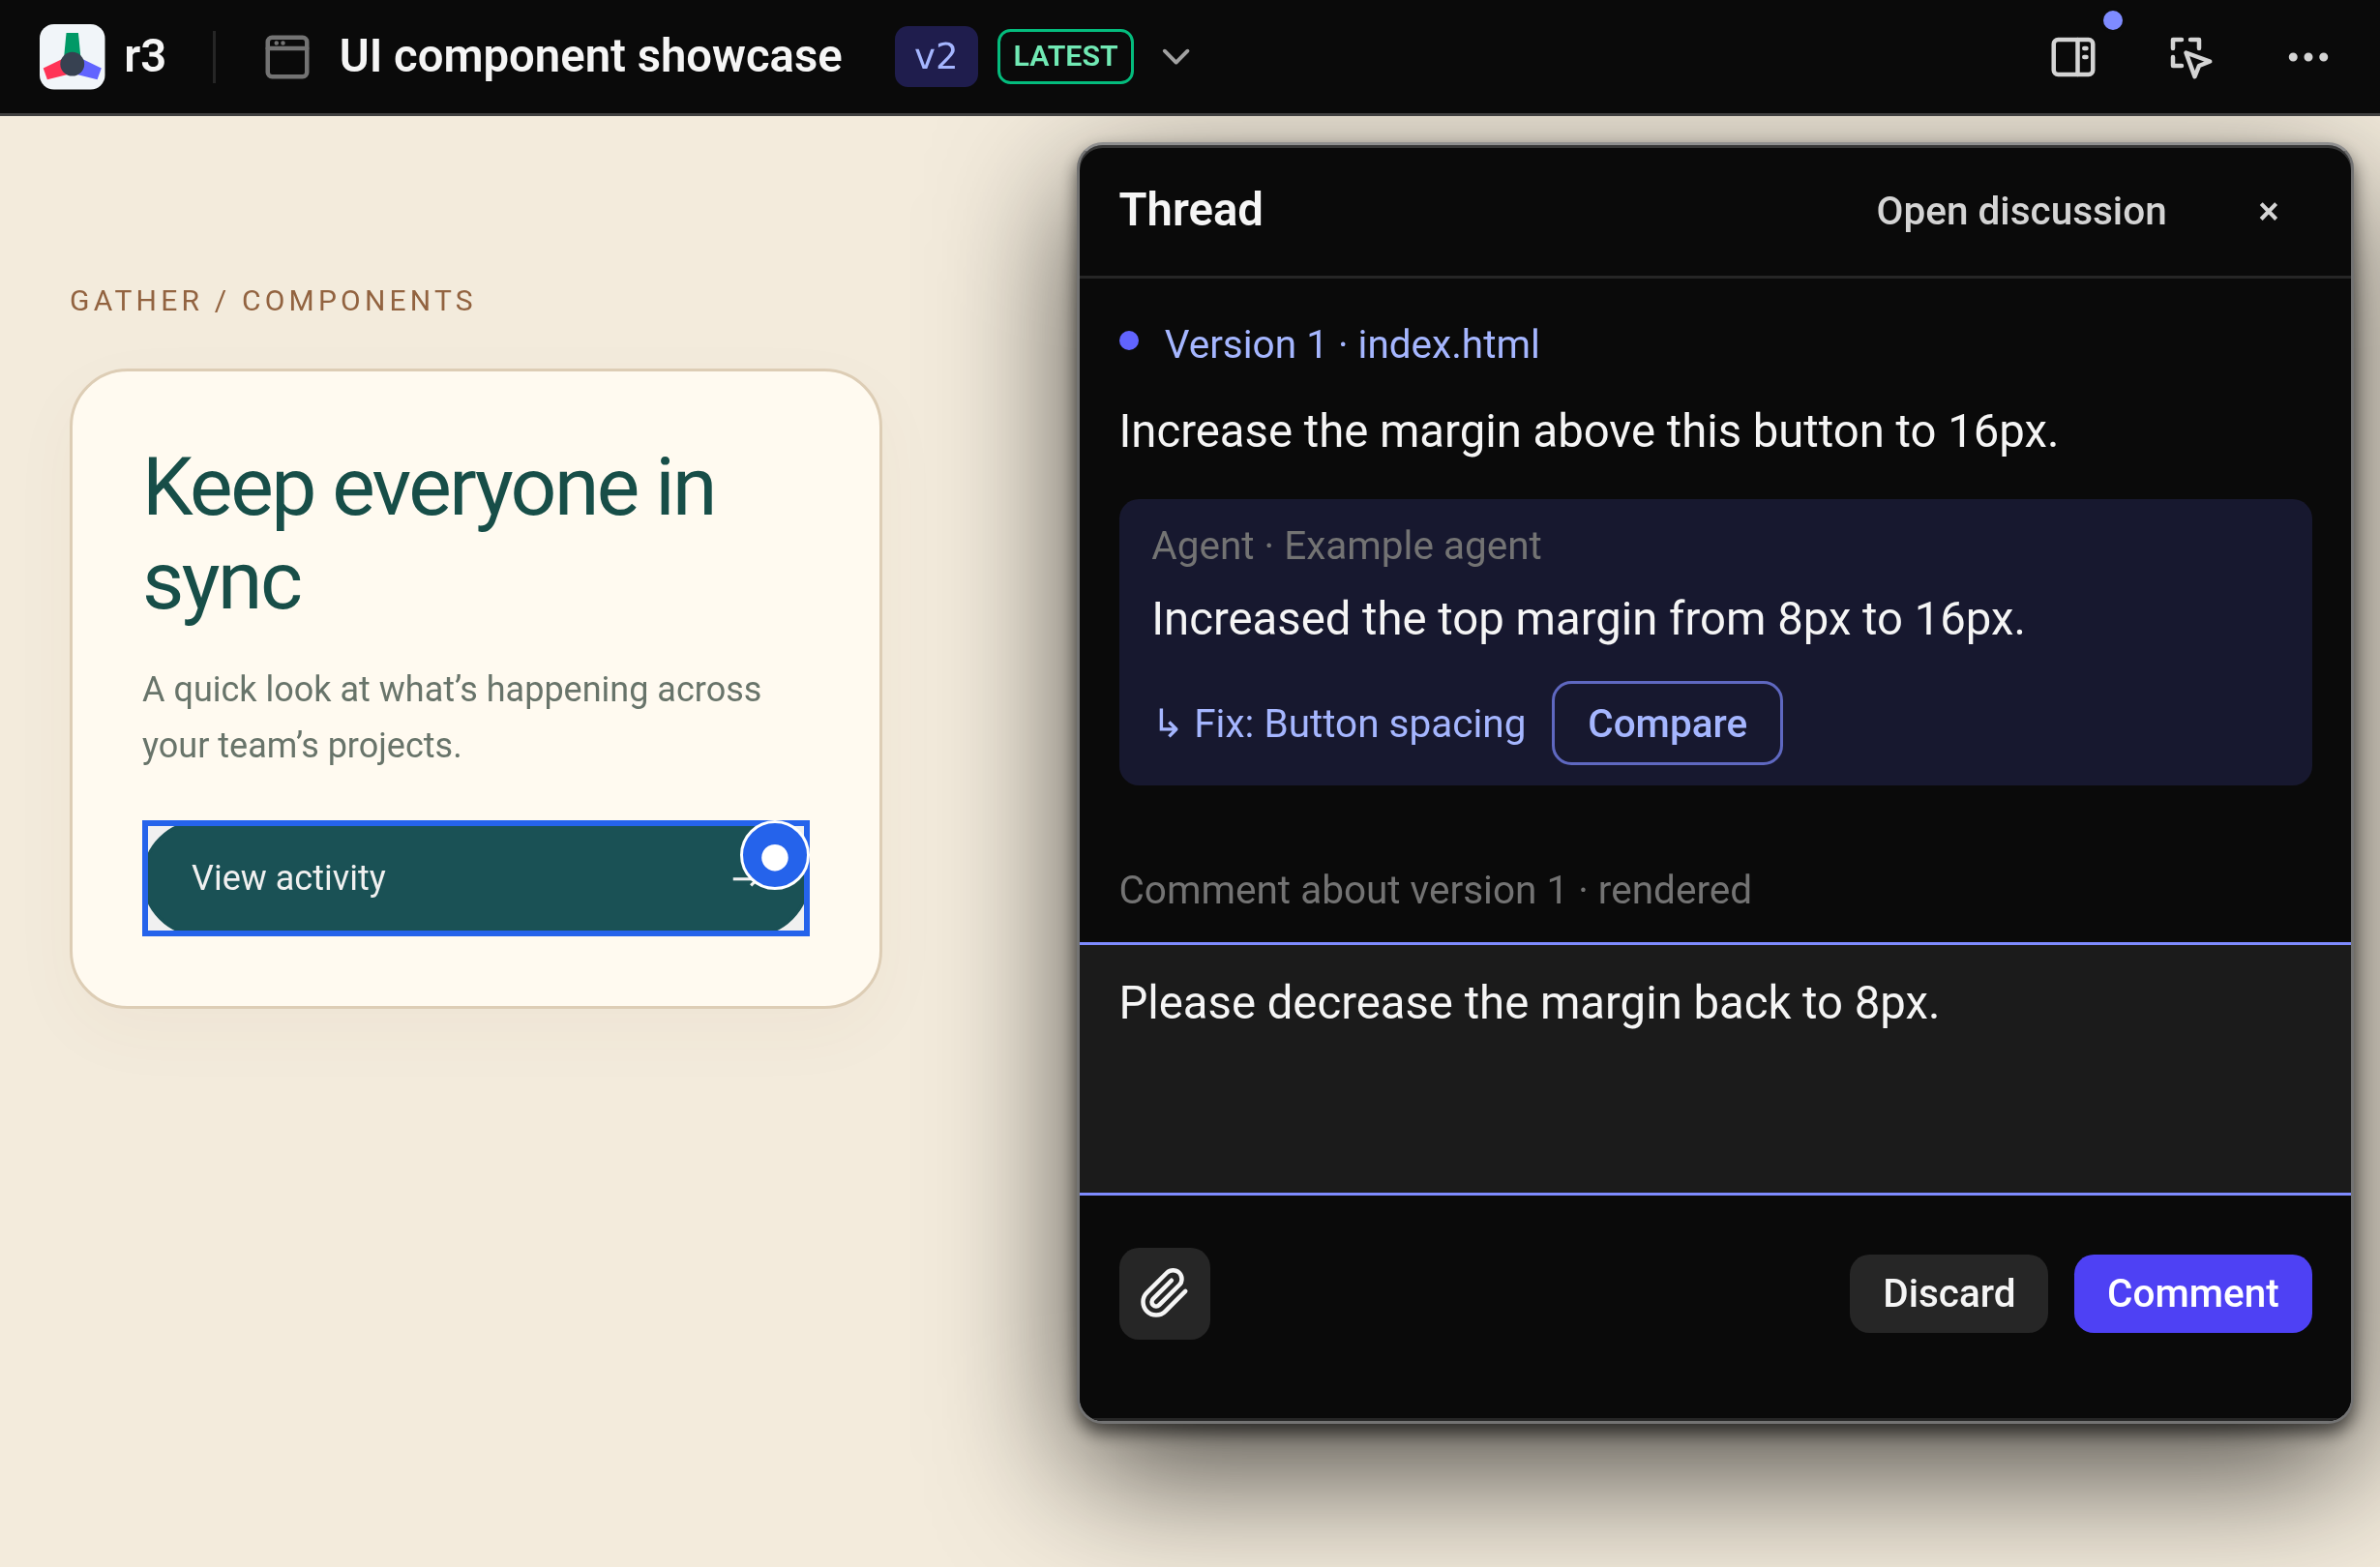The width and height of the screenshot is (2380, 1567).
Task: Click 'A quick look at what's happening' description
Action: click(451, 717)
